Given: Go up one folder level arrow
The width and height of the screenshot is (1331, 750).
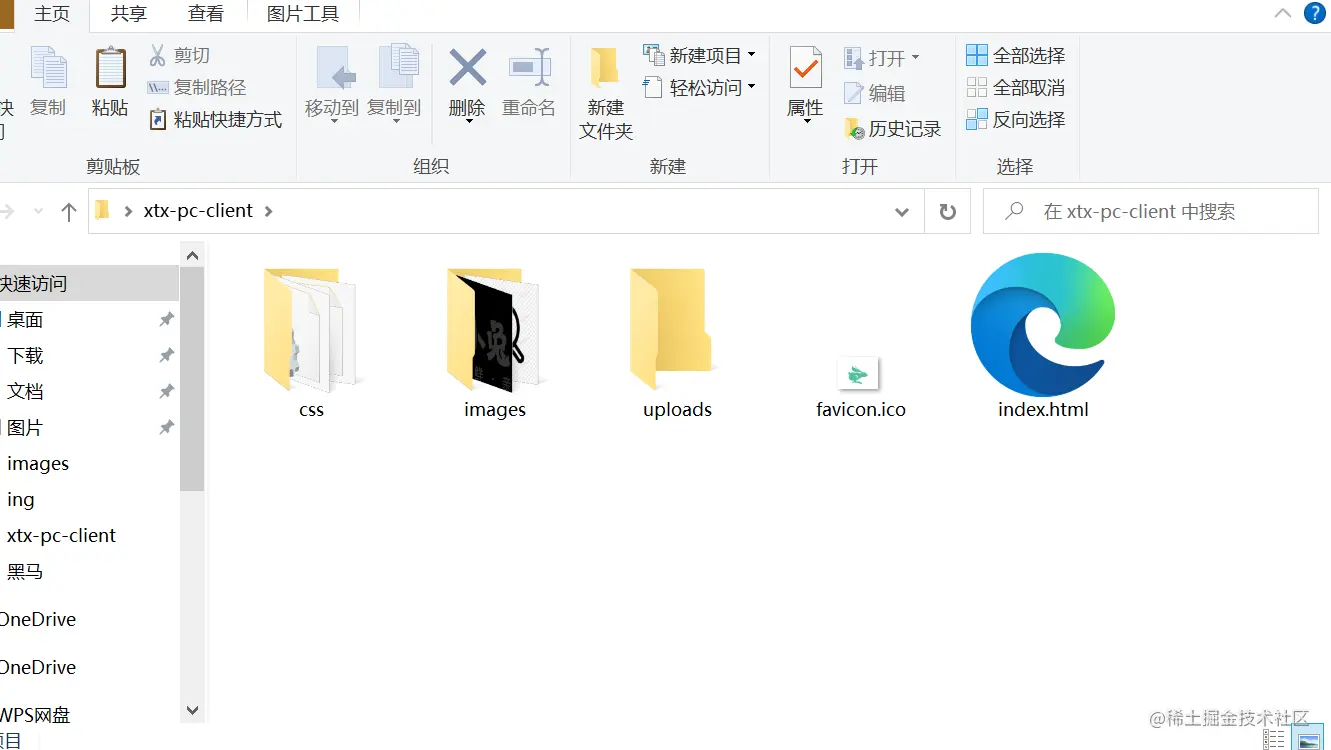Looking at the screenshot, I should (x=68, y=212).
